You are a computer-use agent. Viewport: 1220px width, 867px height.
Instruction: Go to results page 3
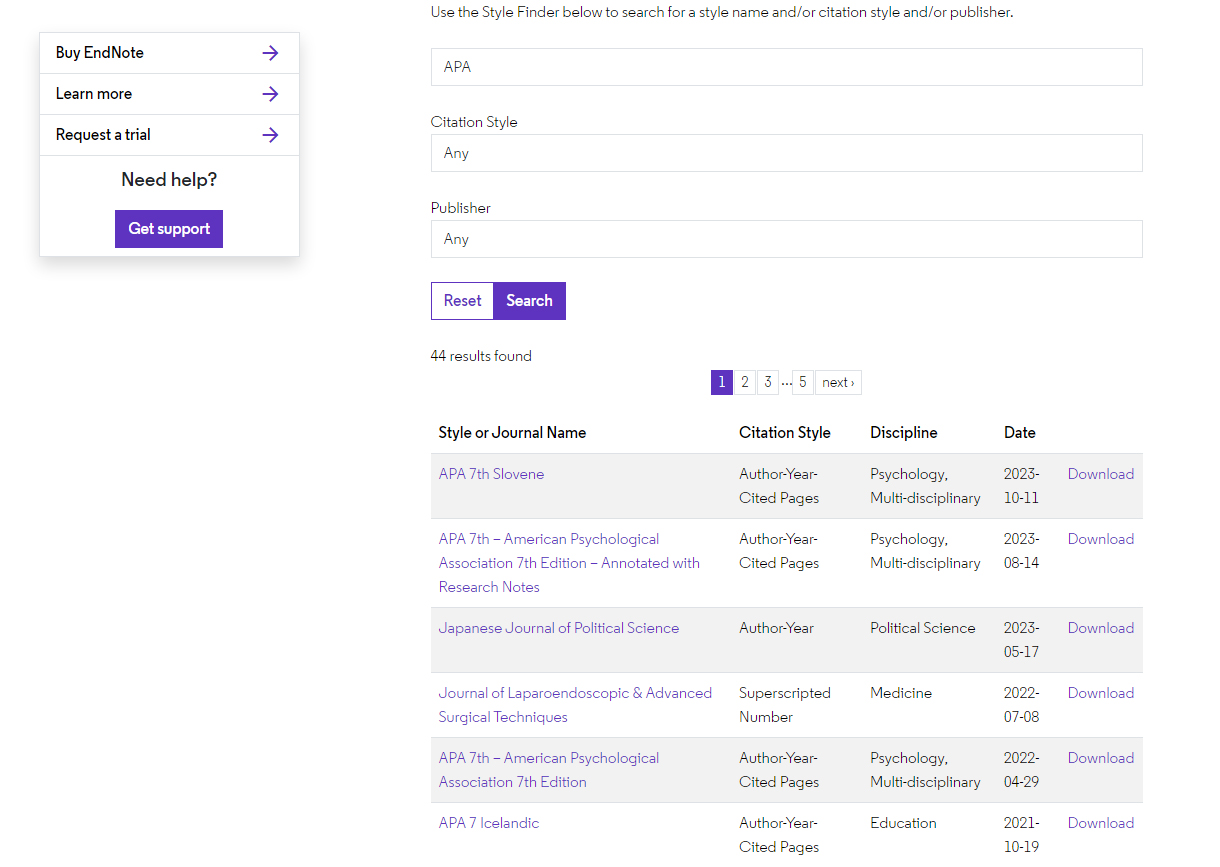pos(767,382)
